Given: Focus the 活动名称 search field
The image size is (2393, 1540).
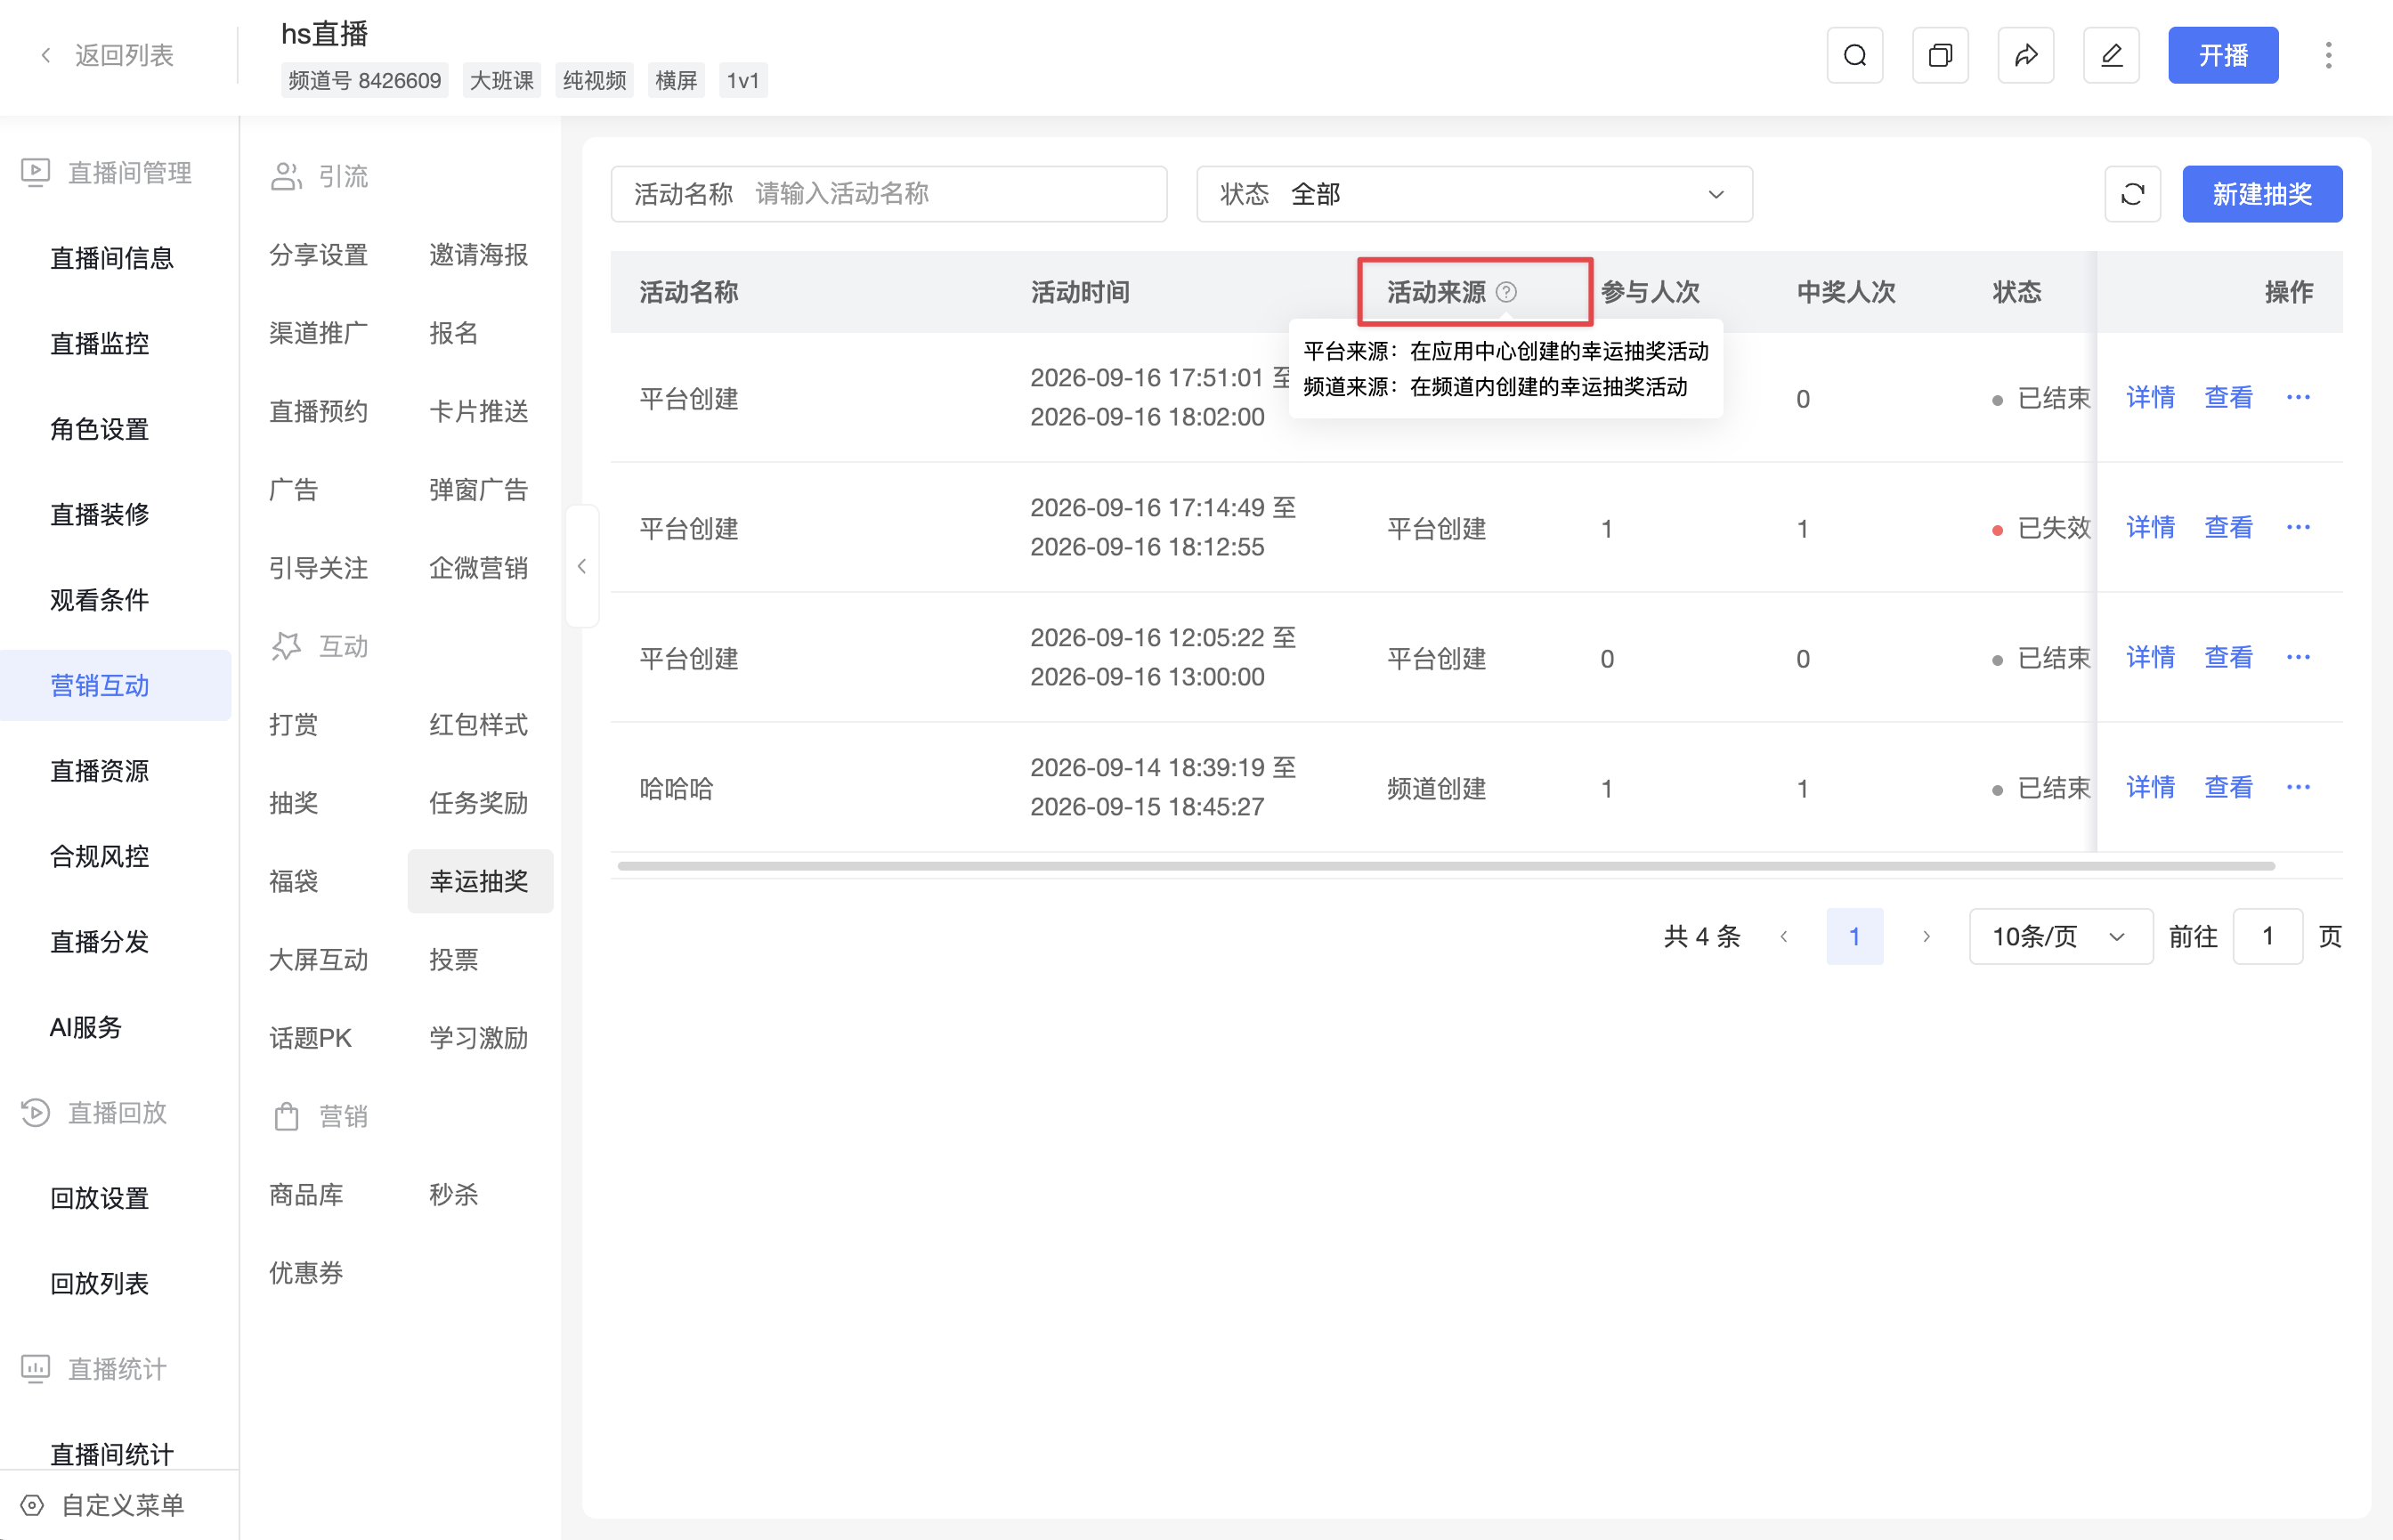Looking at the screenshot, I should pyautogui.click(x=888, y=194).
